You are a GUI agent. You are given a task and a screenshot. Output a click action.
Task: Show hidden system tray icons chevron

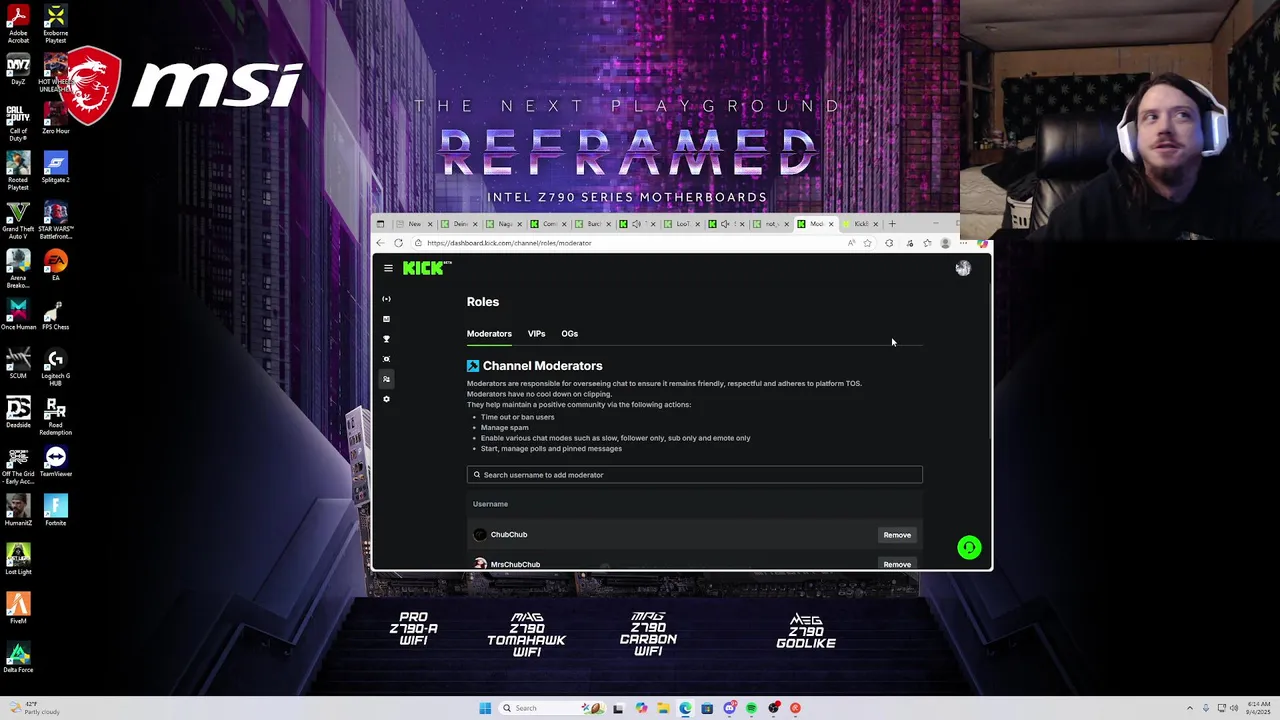tap(1189, 708)
